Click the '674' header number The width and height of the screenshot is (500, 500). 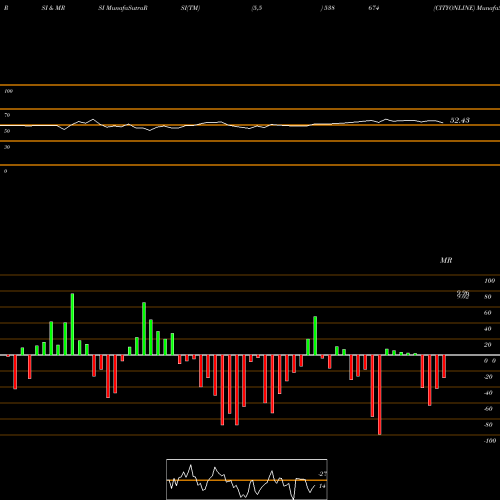pyautogui.click(x=374, y=8)
